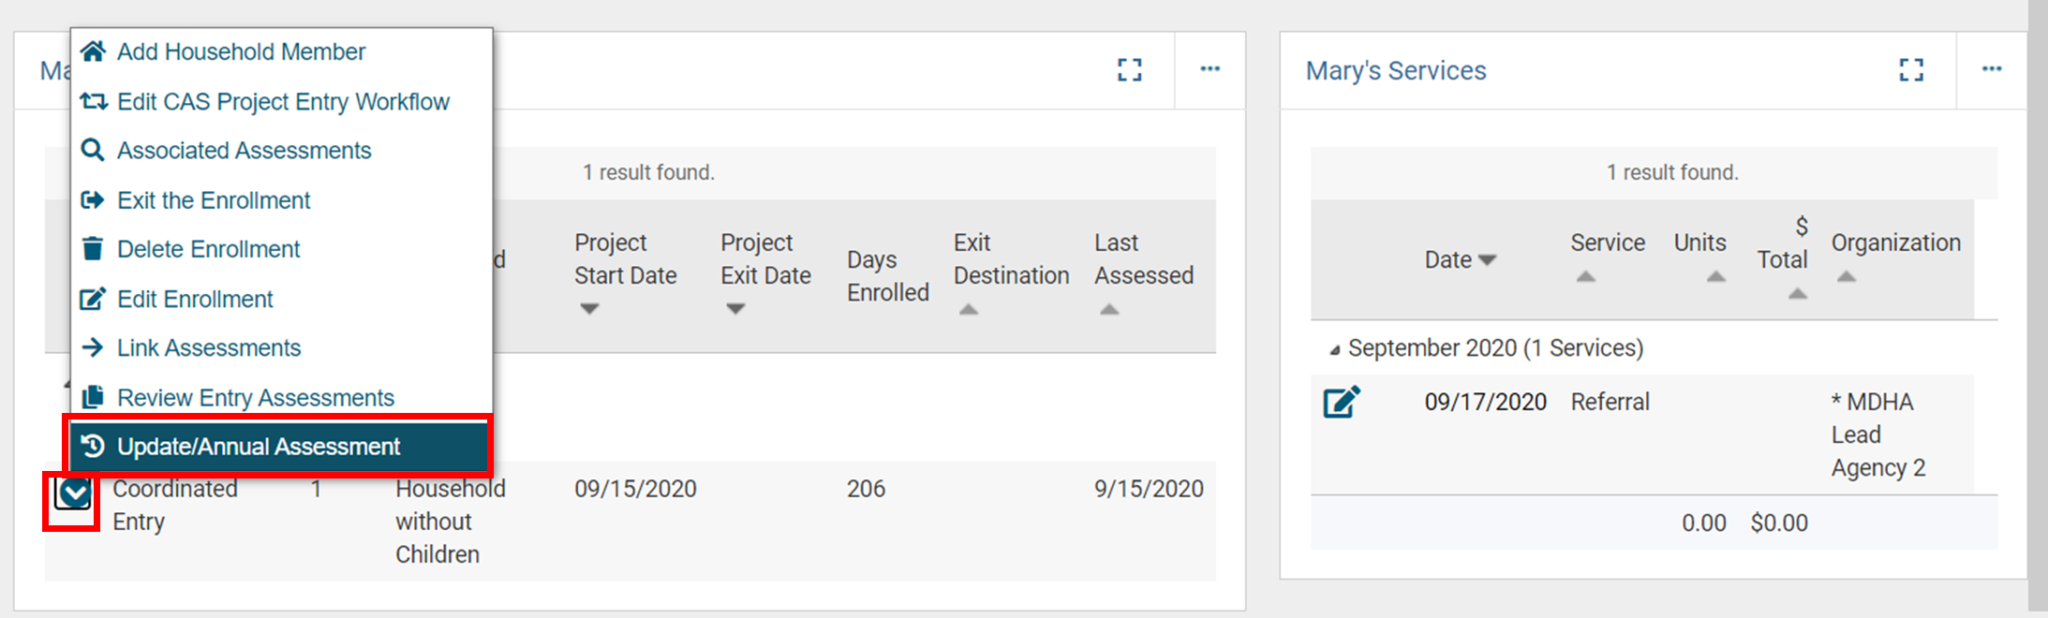Click the Update/Annual Assessment history icon
2048x618 pixels.
pyautogui.click(x=93, y=446)
